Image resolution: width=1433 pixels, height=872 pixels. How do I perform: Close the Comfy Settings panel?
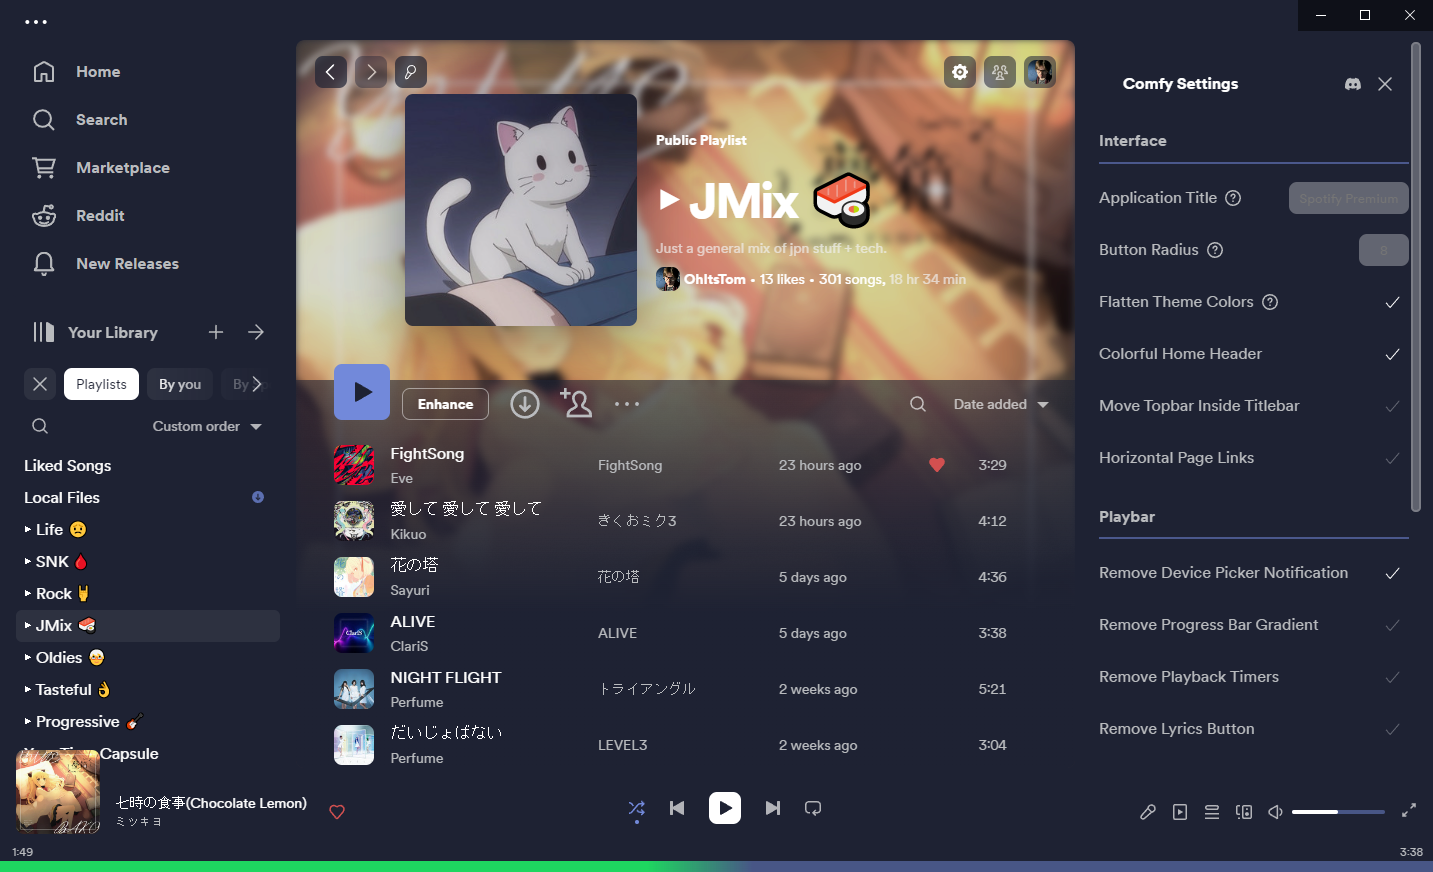1385,84
